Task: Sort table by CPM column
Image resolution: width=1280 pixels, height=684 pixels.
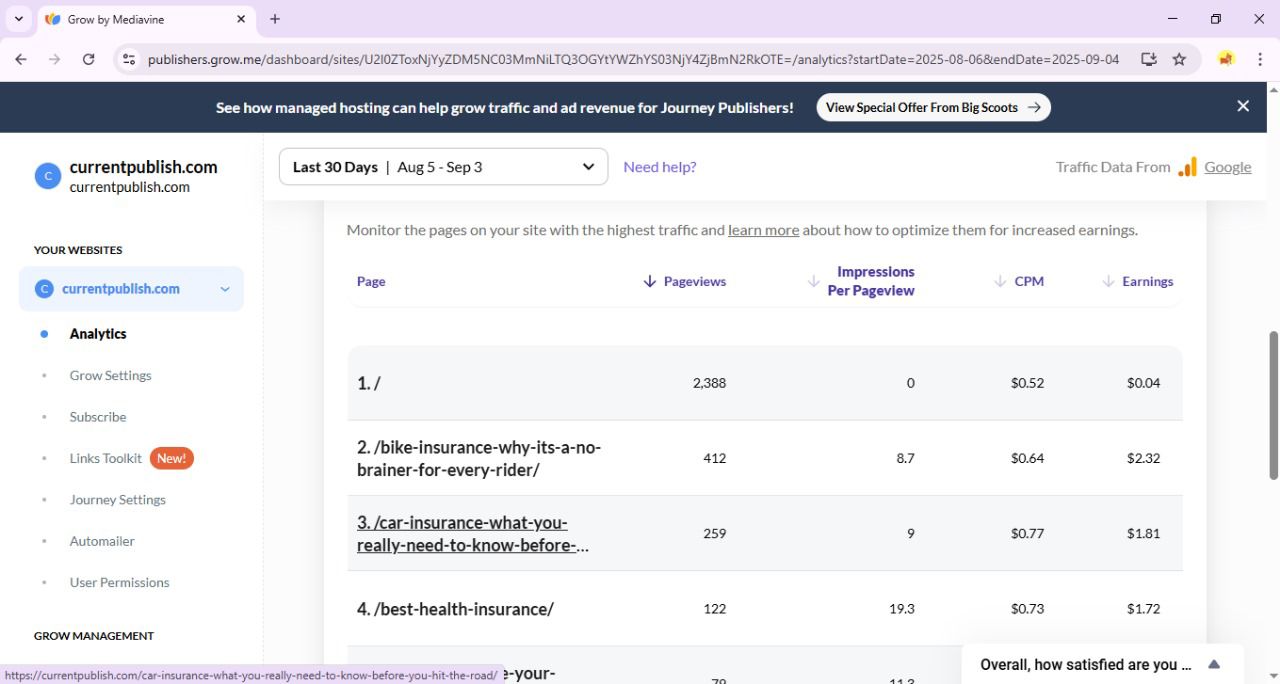Action: (1019, 281)
